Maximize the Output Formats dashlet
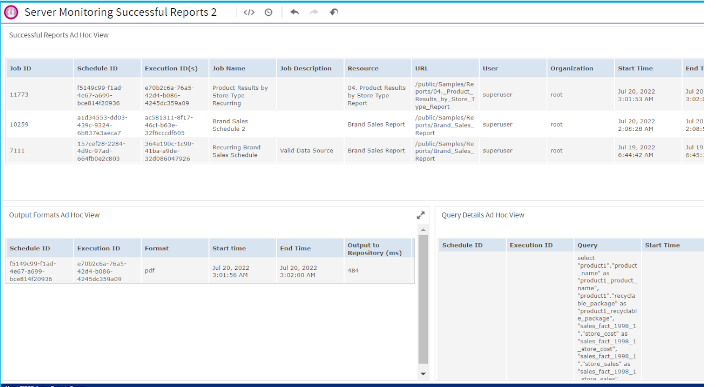The image size is (716, 387). pyautogui.click(x=421, y=215)
